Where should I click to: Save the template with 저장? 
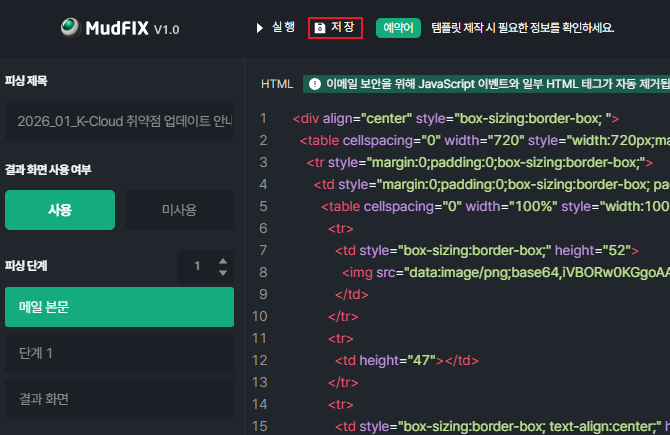coord(335,28)
